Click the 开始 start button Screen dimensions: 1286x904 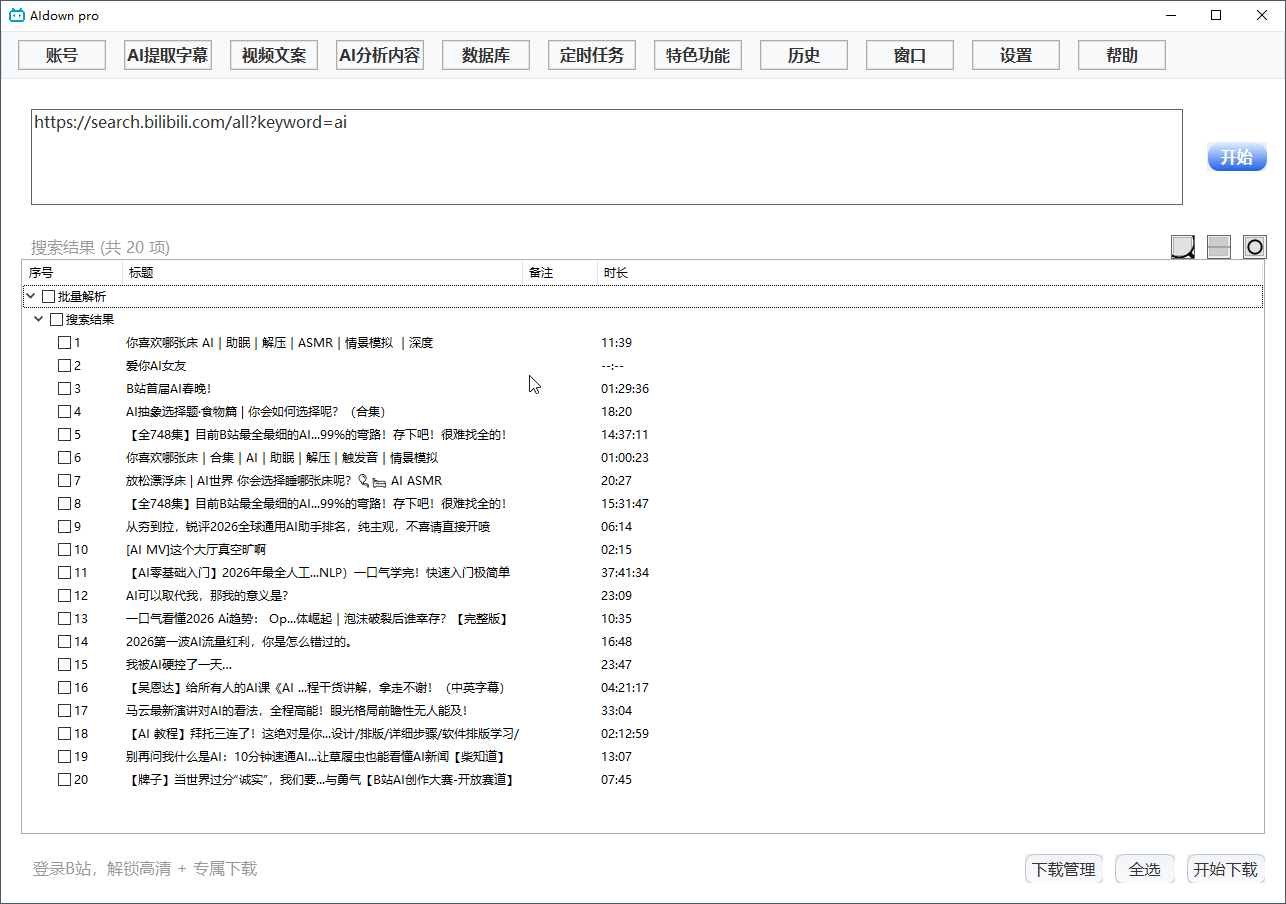pyautogui.click(x=1237, y=157)
